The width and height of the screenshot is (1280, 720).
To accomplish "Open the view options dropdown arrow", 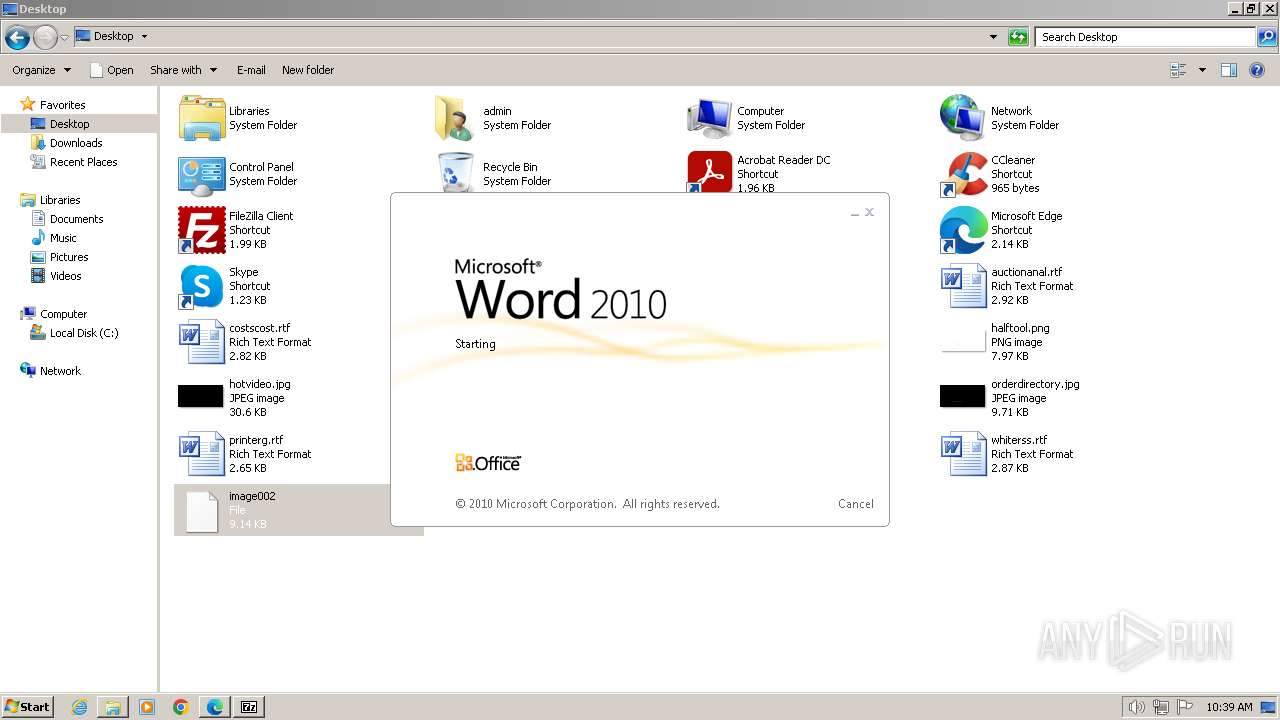I will [x=1202, y=70].
